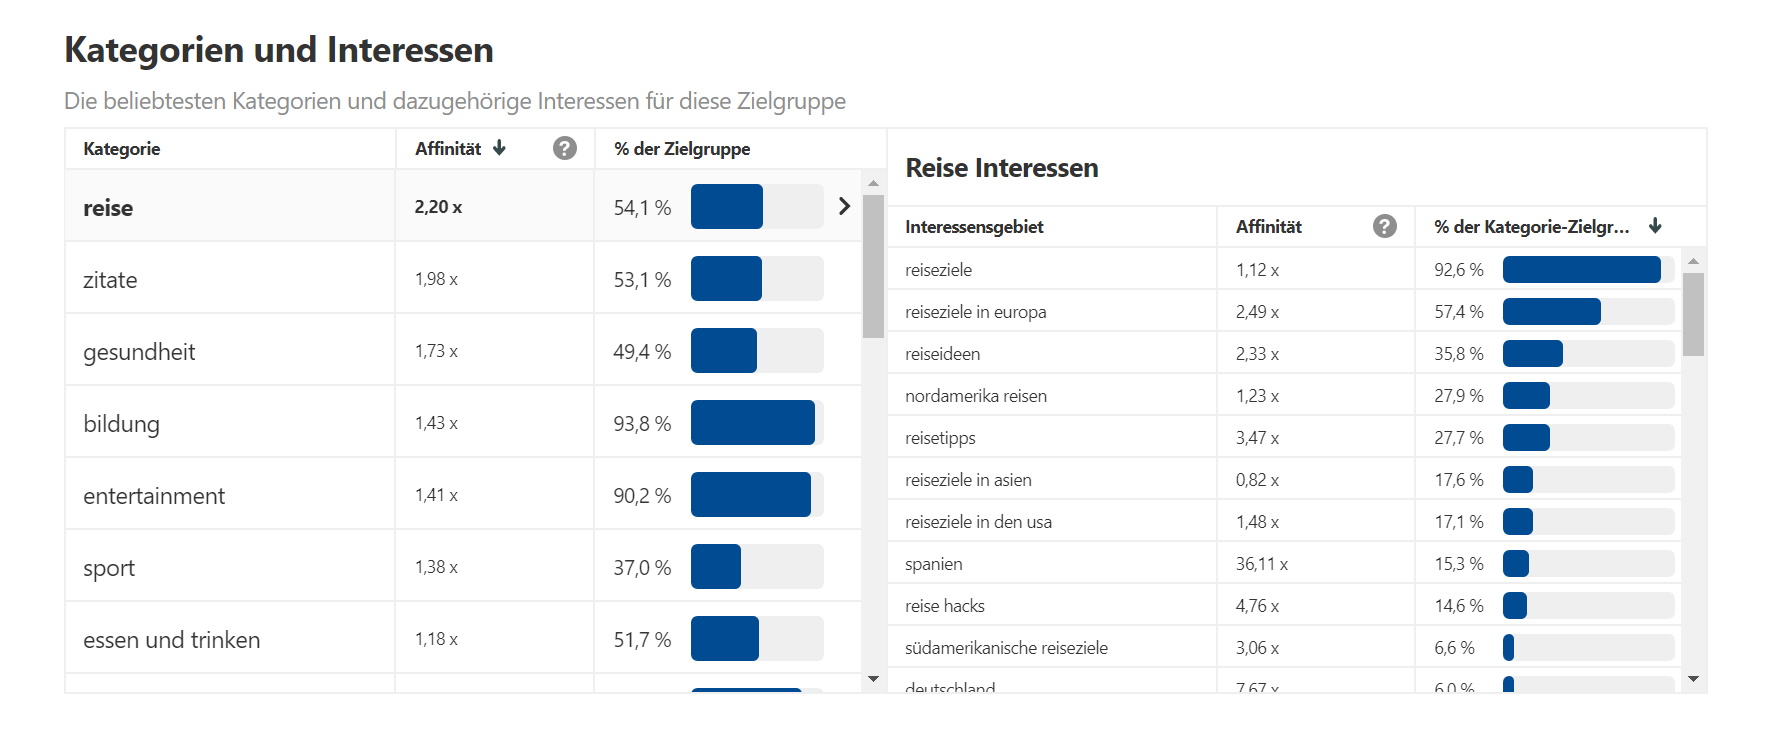Open the Affinität help tooltip in the category table
Image resolution: width=1786 pixels, height=747 pixels.
click(565, 148)
